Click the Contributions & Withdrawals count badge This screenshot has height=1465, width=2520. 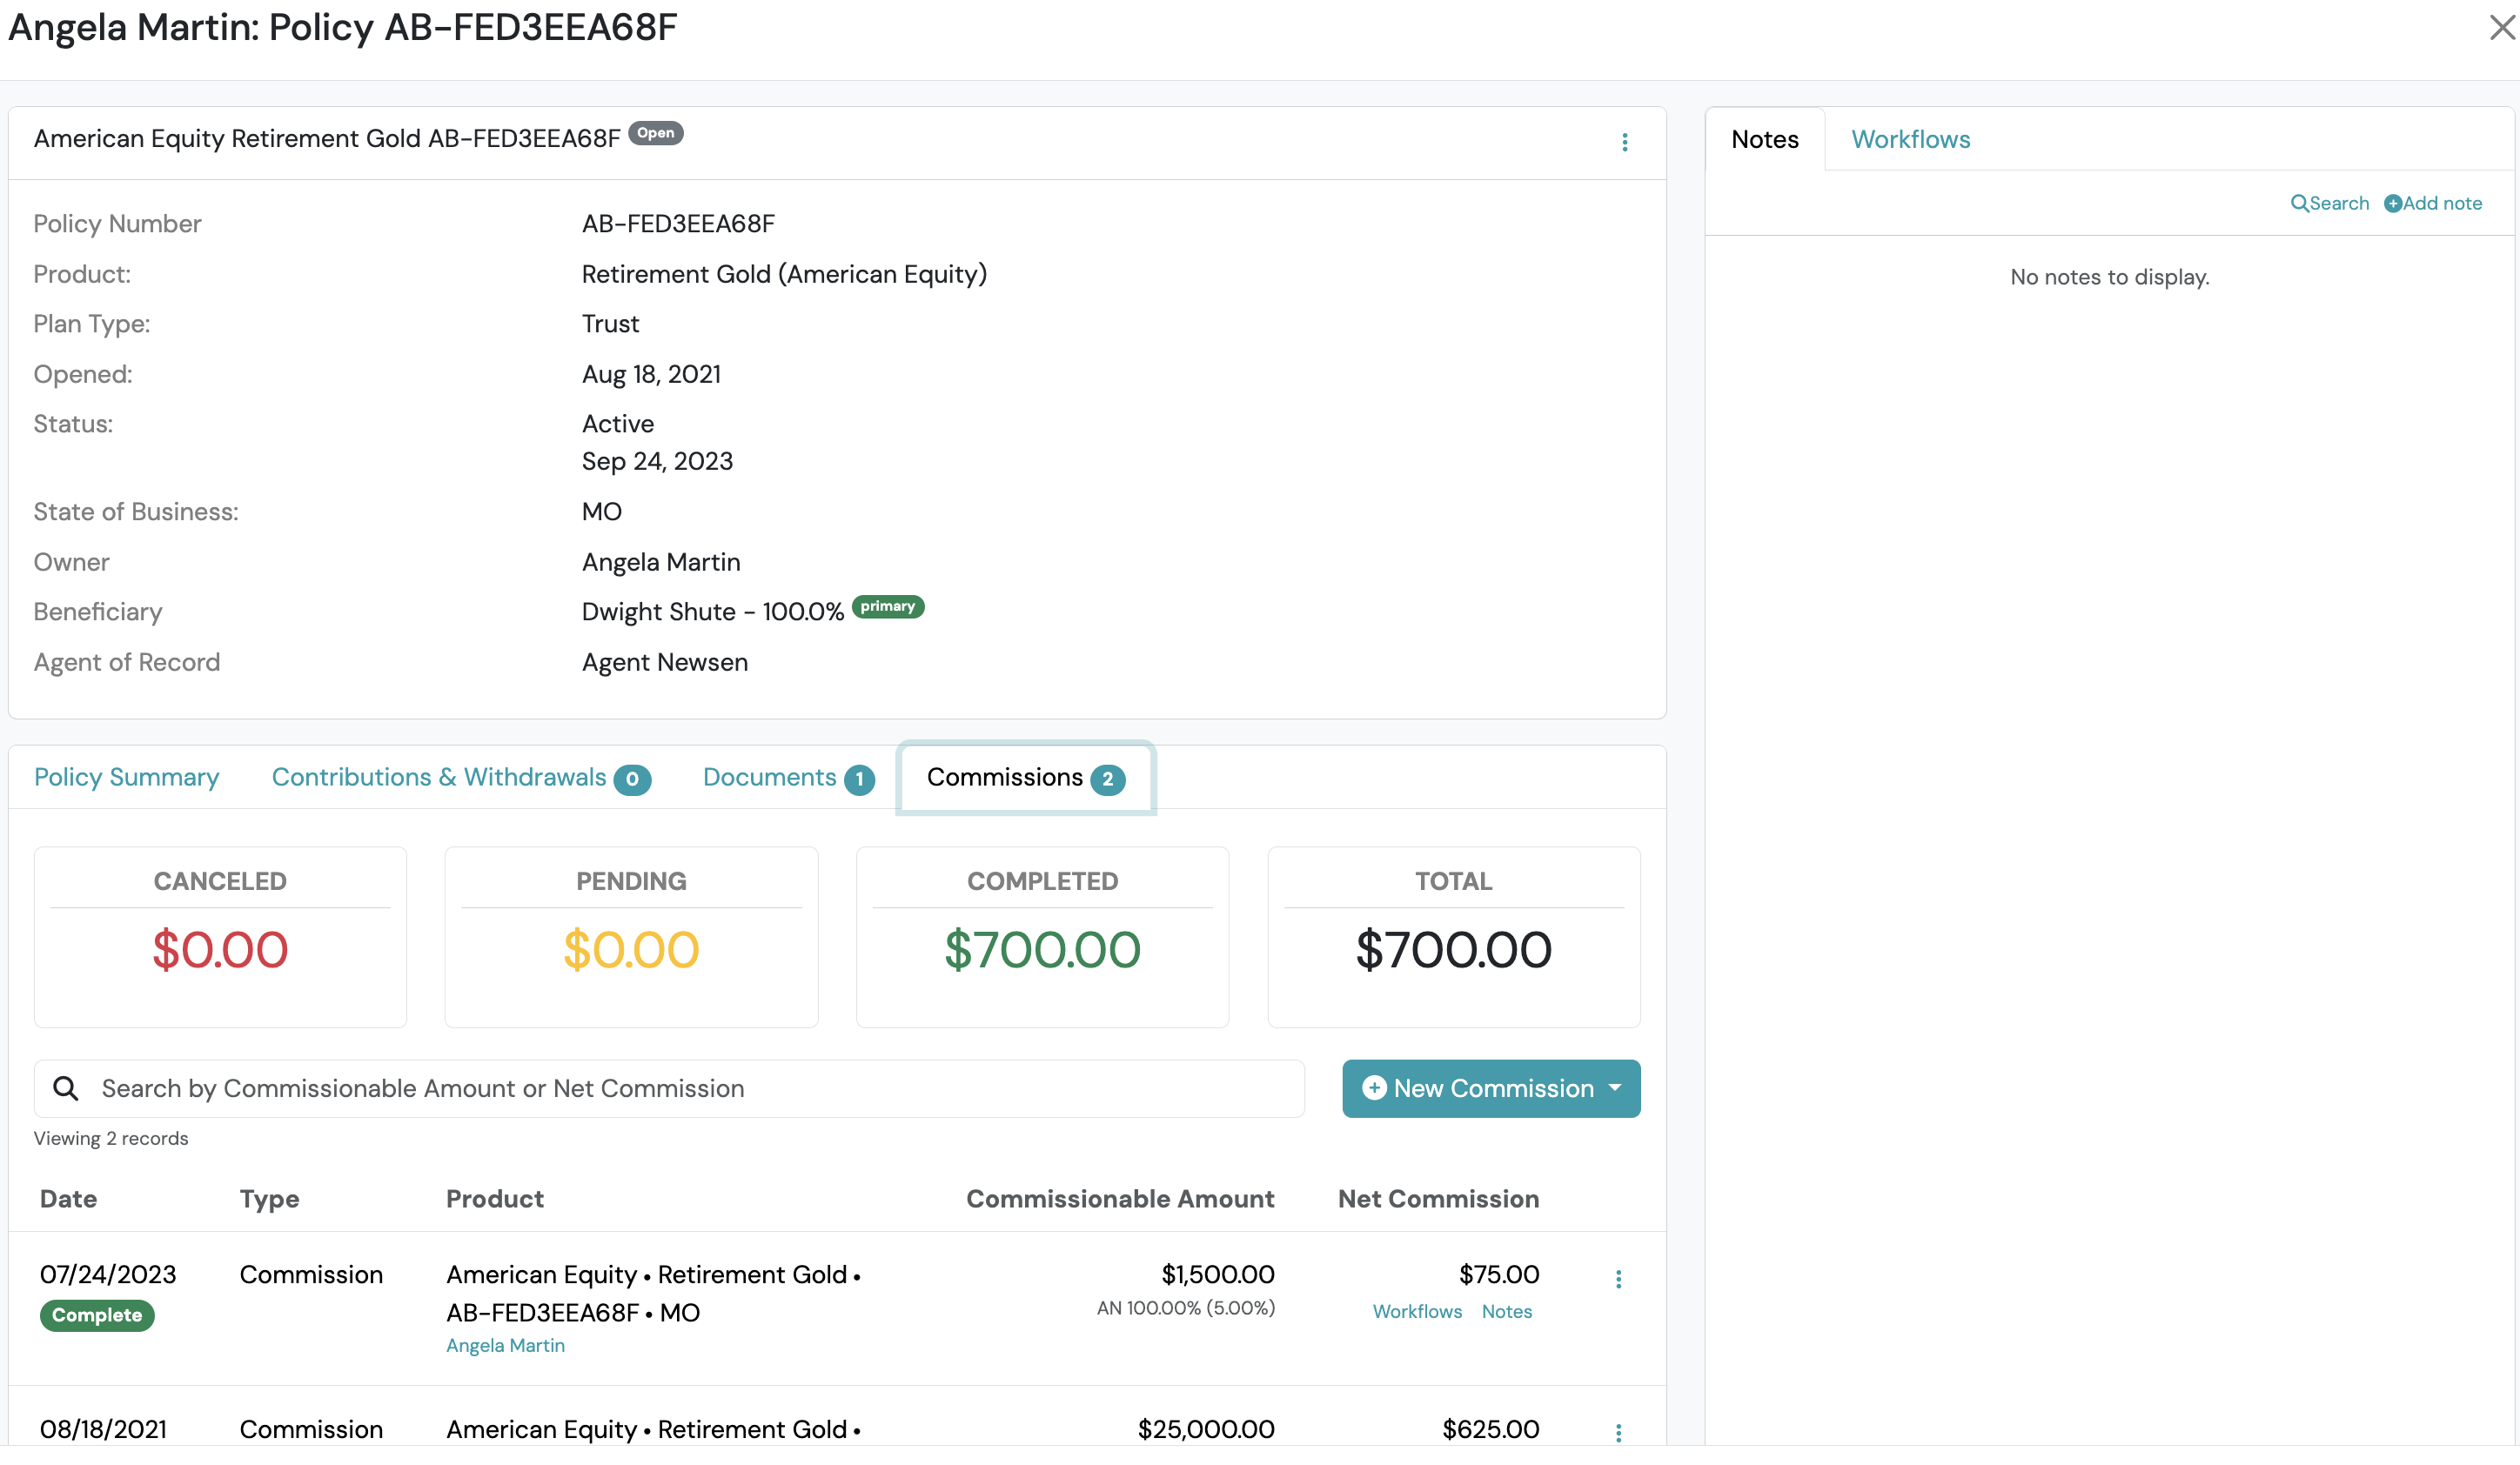632,779
